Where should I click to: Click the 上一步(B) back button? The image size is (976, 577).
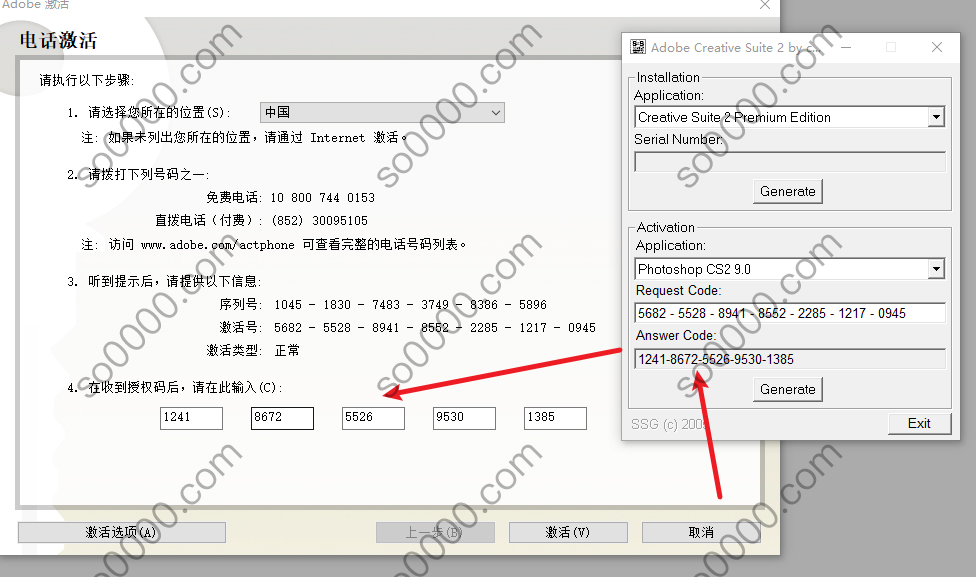pyautogui.click(x=435, y=532)
